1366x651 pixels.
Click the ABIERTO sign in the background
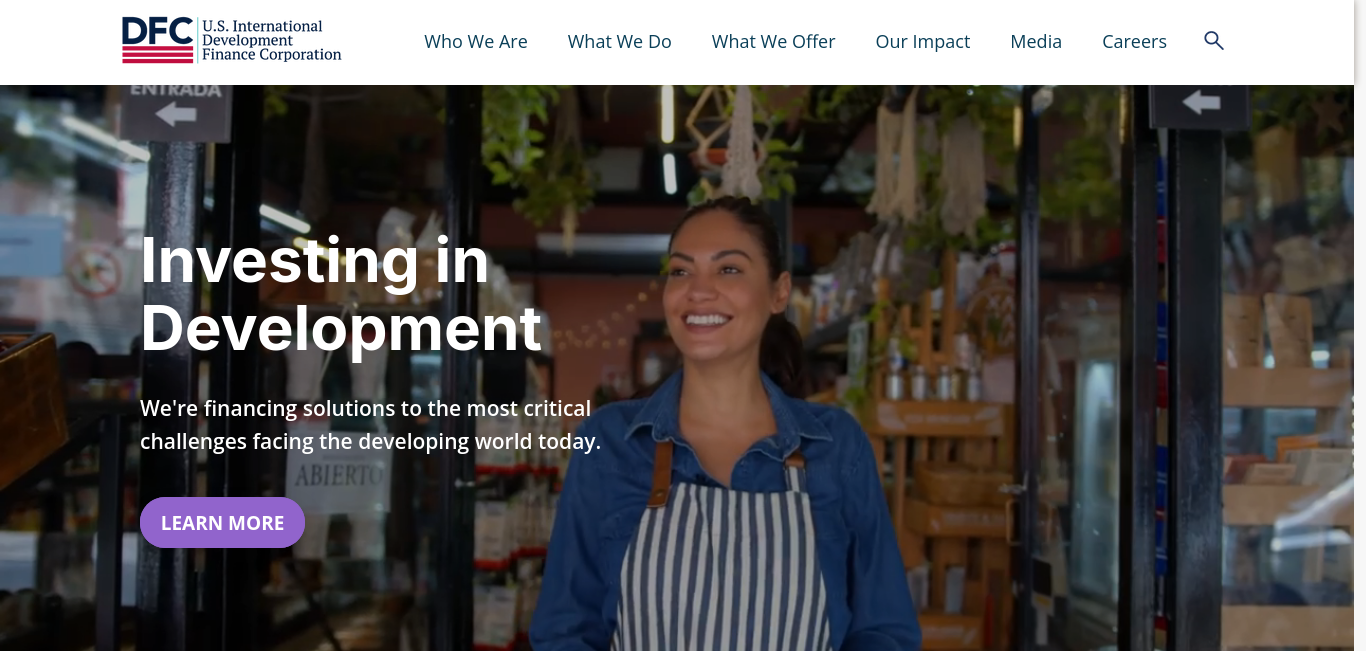click(339, 474)
